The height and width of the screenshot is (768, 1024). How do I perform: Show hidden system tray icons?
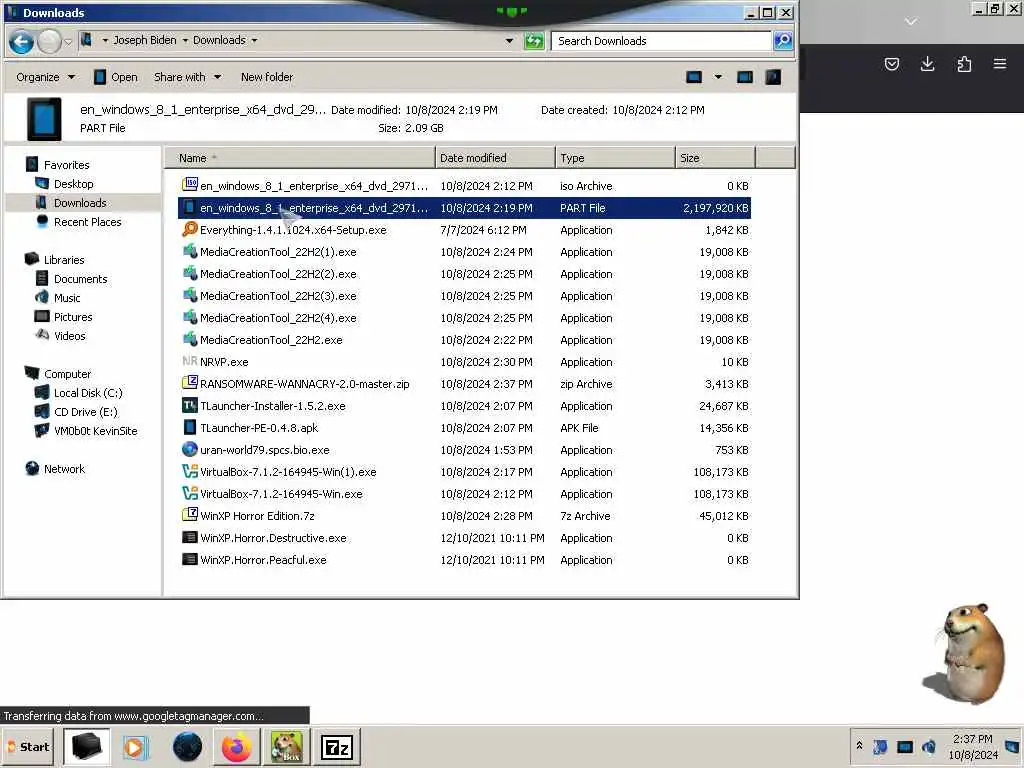click(x=859, y=745)
